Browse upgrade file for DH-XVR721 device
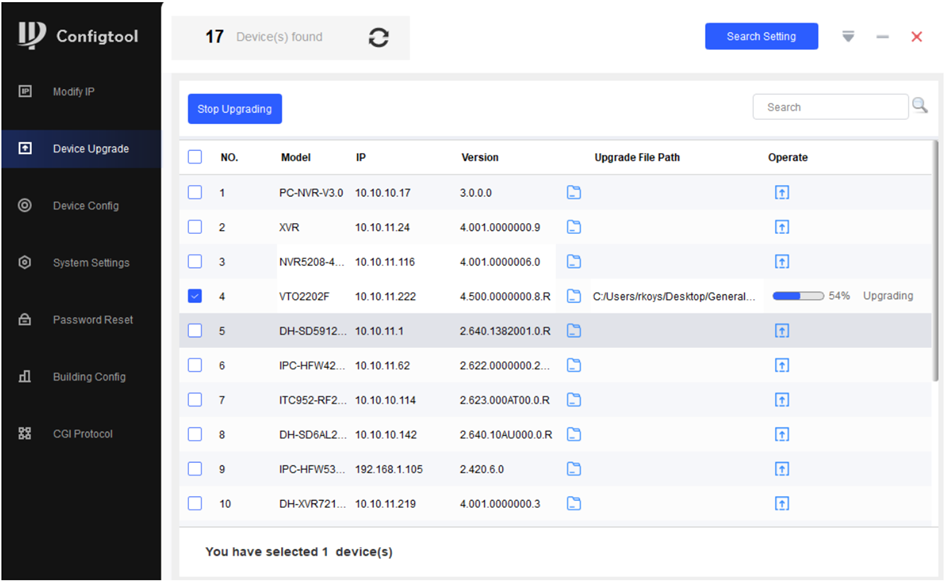 (574, 503)
